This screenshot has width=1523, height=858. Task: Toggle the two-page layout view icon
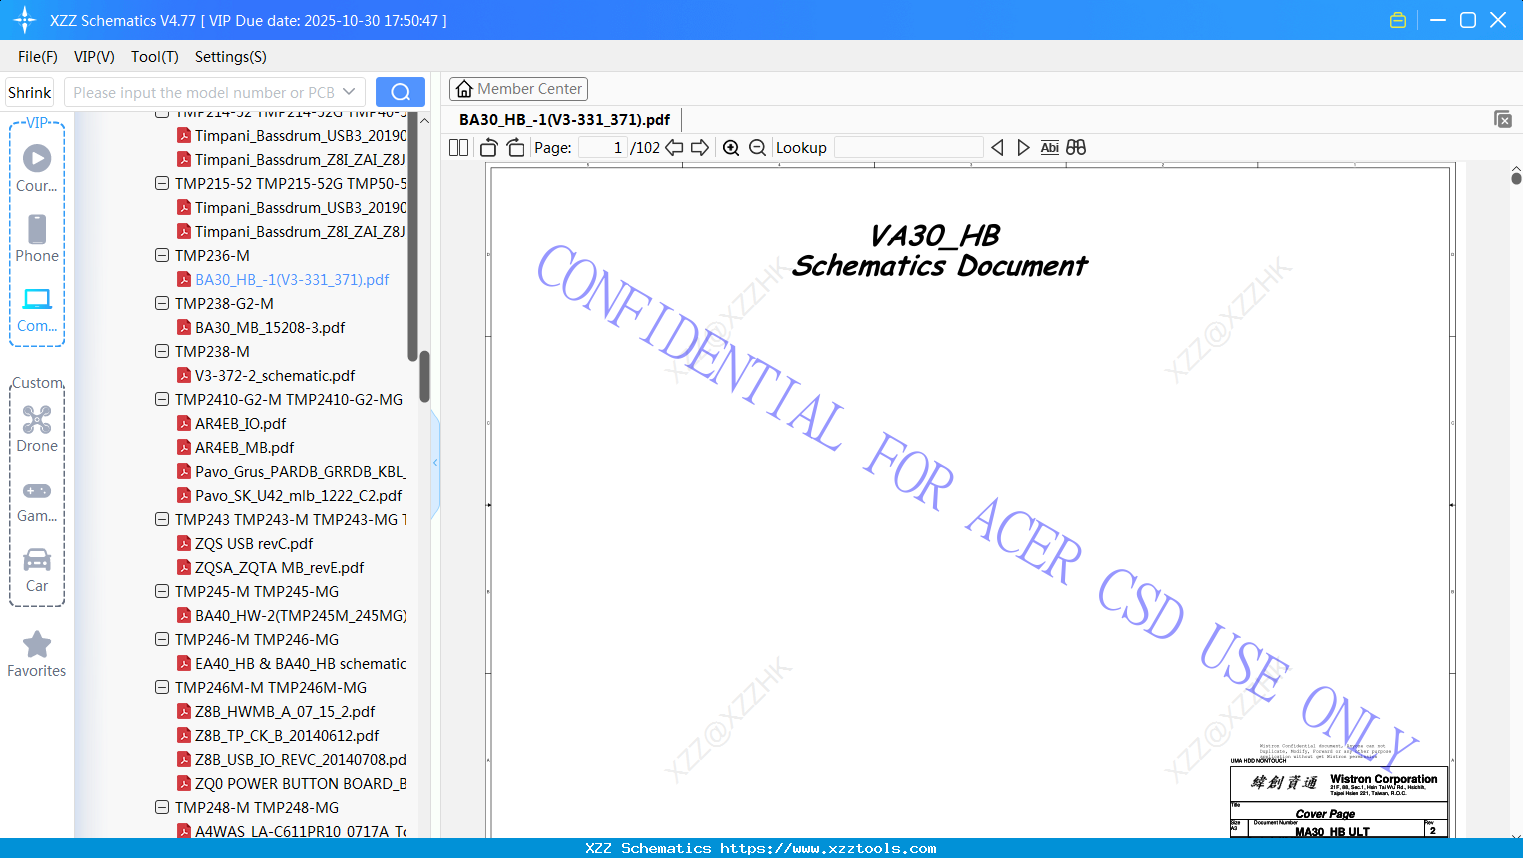click(x=459, y=147)
